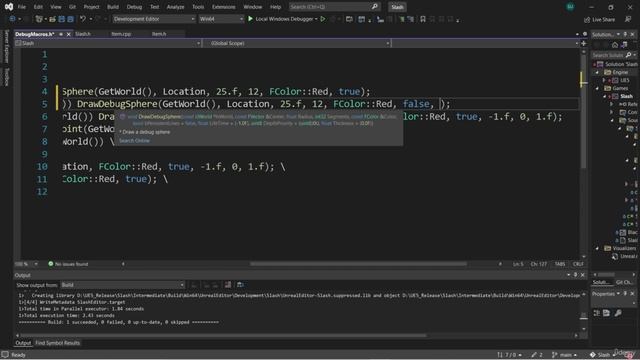Open the Tools menu
The width and height of the screenshot is (640, 360).
point(198,7)
